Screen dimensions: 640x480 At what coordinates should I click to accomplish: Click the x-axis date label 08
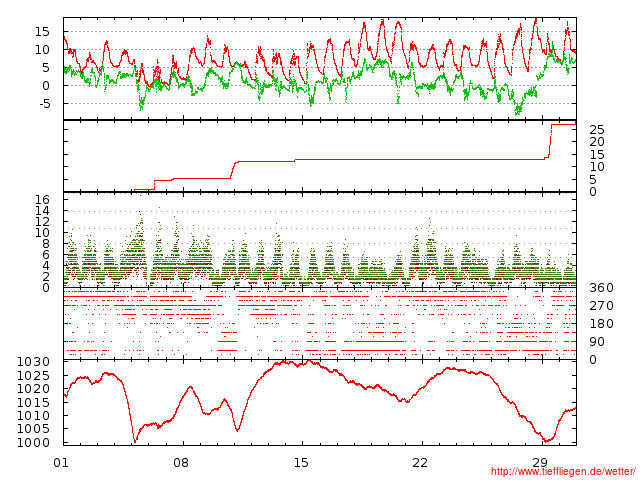(x=181, y=462)
